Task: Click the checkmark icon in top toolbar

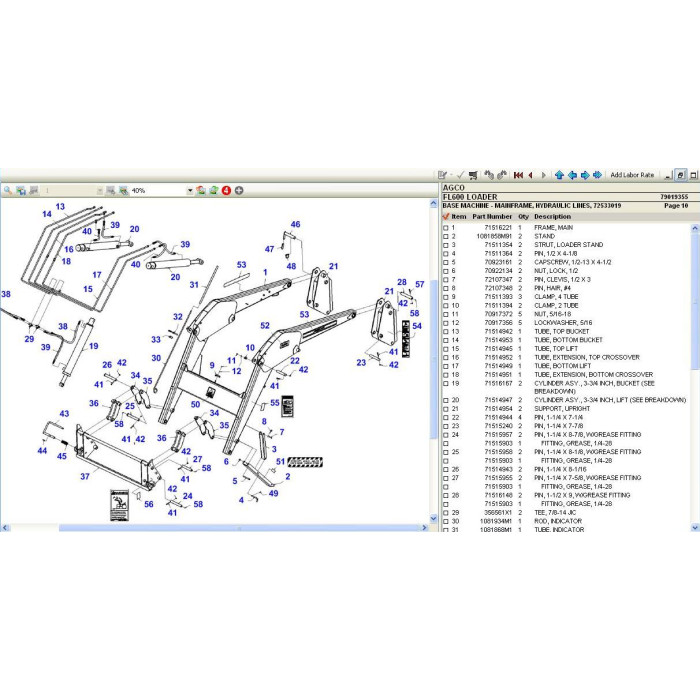Action: [x=460, y=175]
